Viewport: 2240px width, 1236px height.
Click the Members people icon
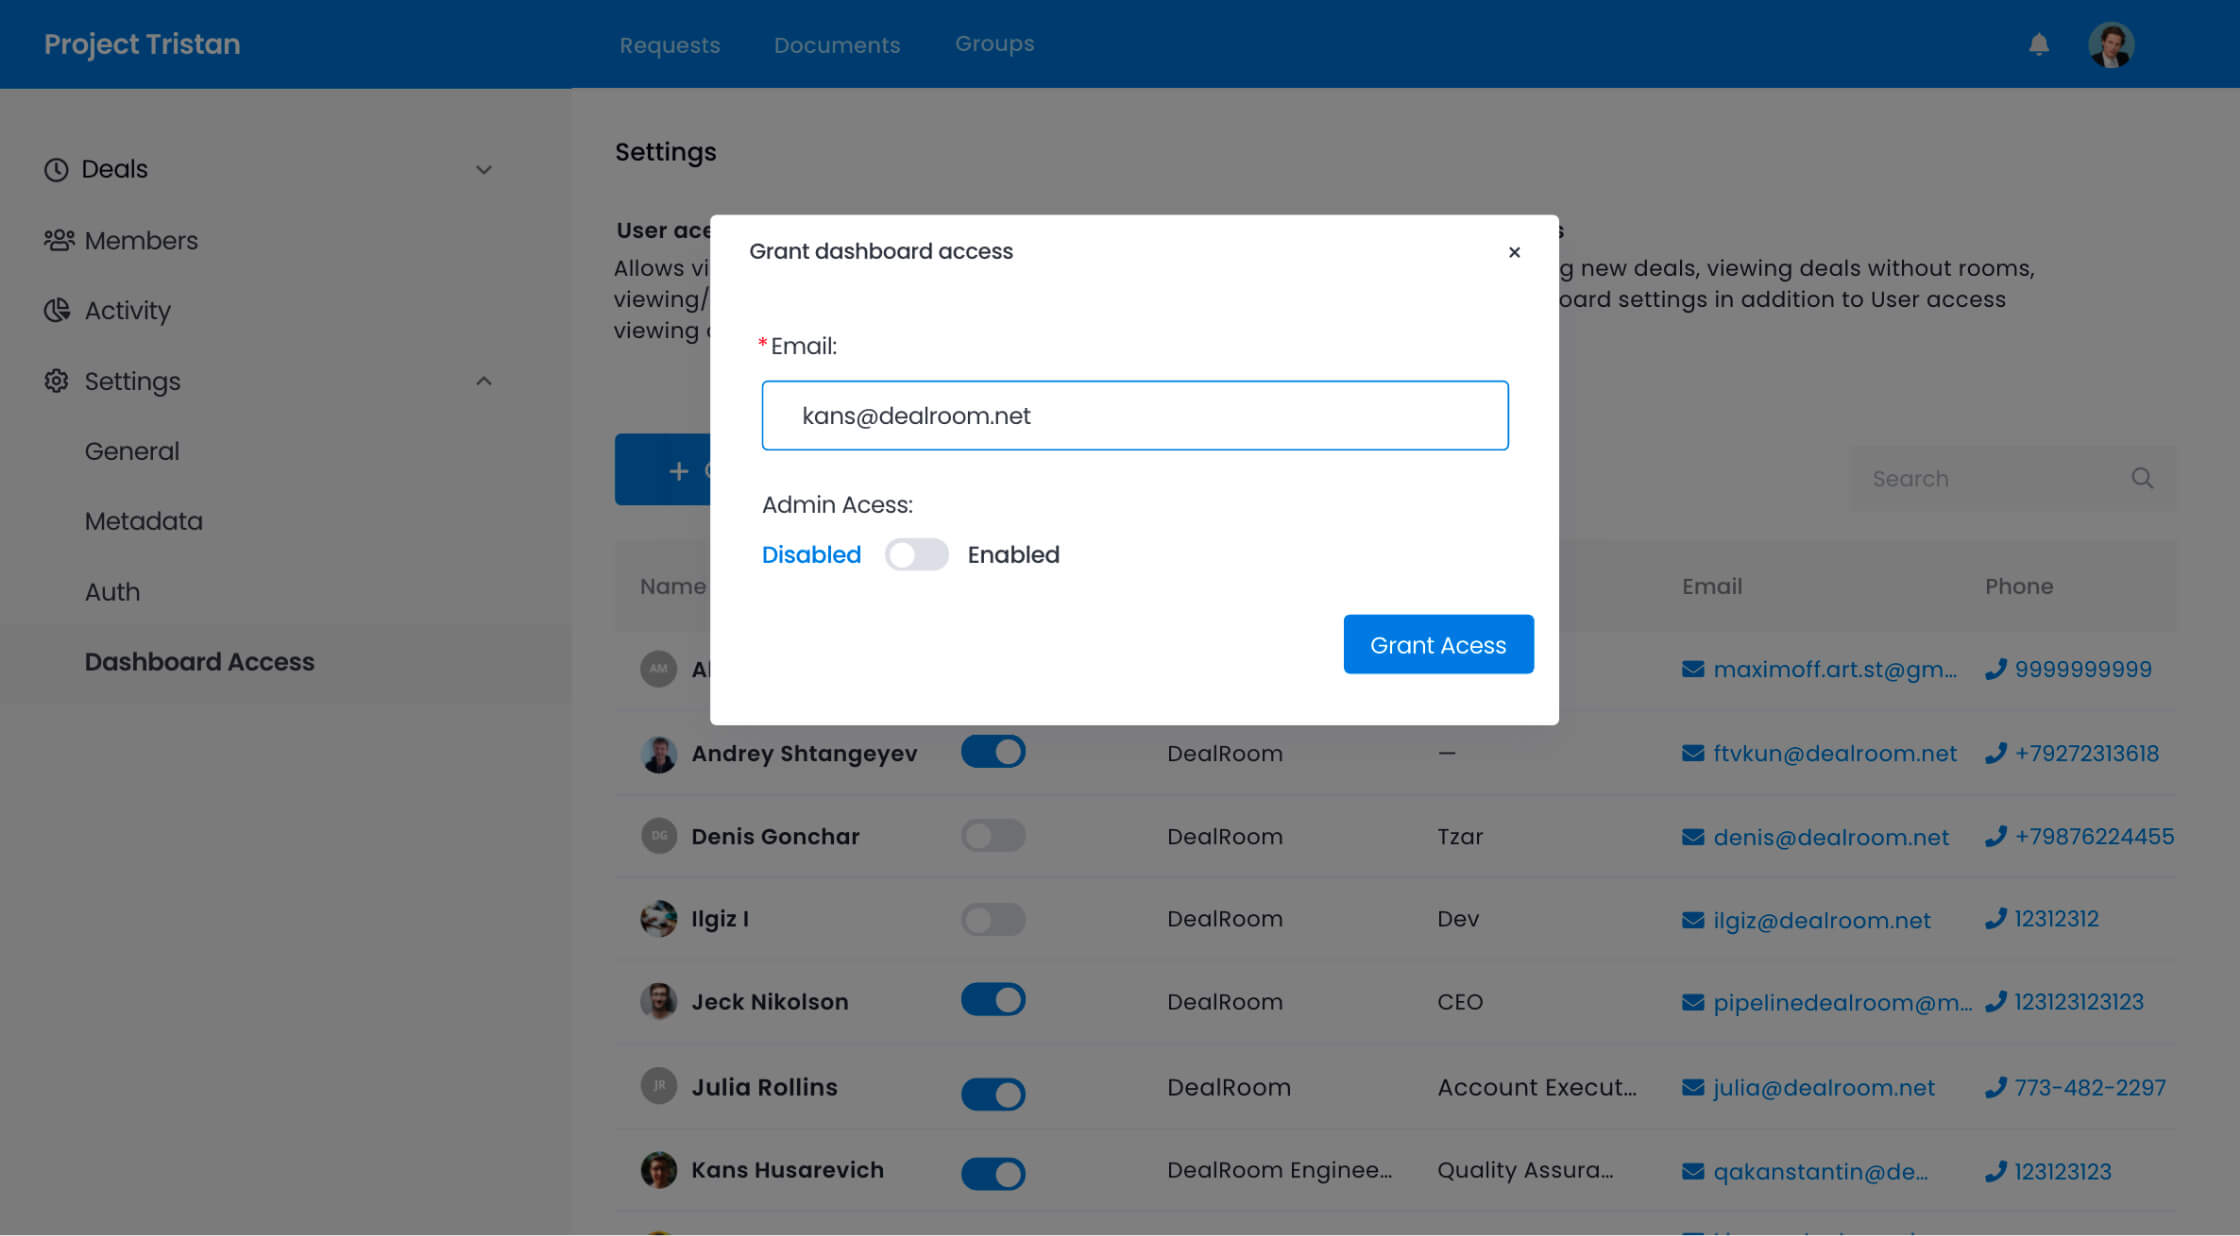click(59, 240)
